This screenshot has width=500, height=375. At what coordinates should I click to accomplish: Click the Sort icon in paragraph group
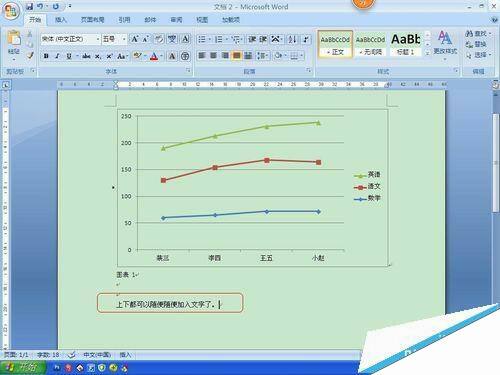pyautogui.click(x=292, y=39)
